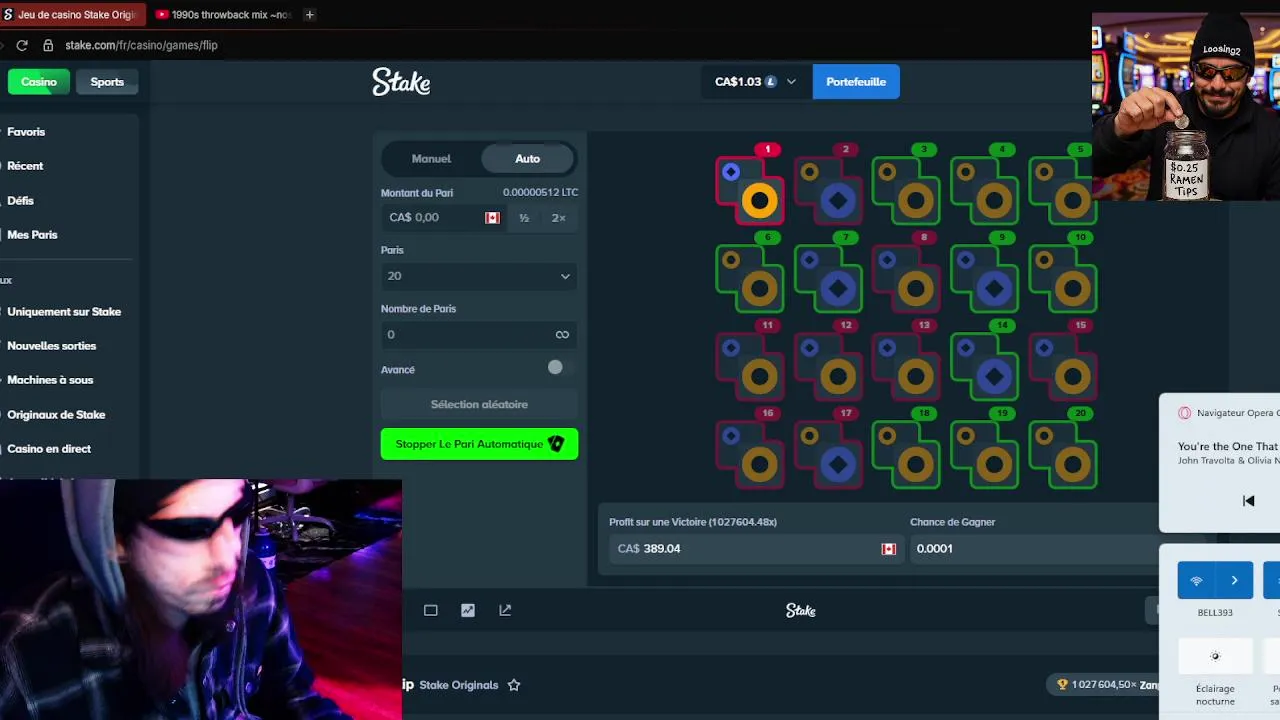
Task: Halve the bet with ½ button
Action: (524, 218)
